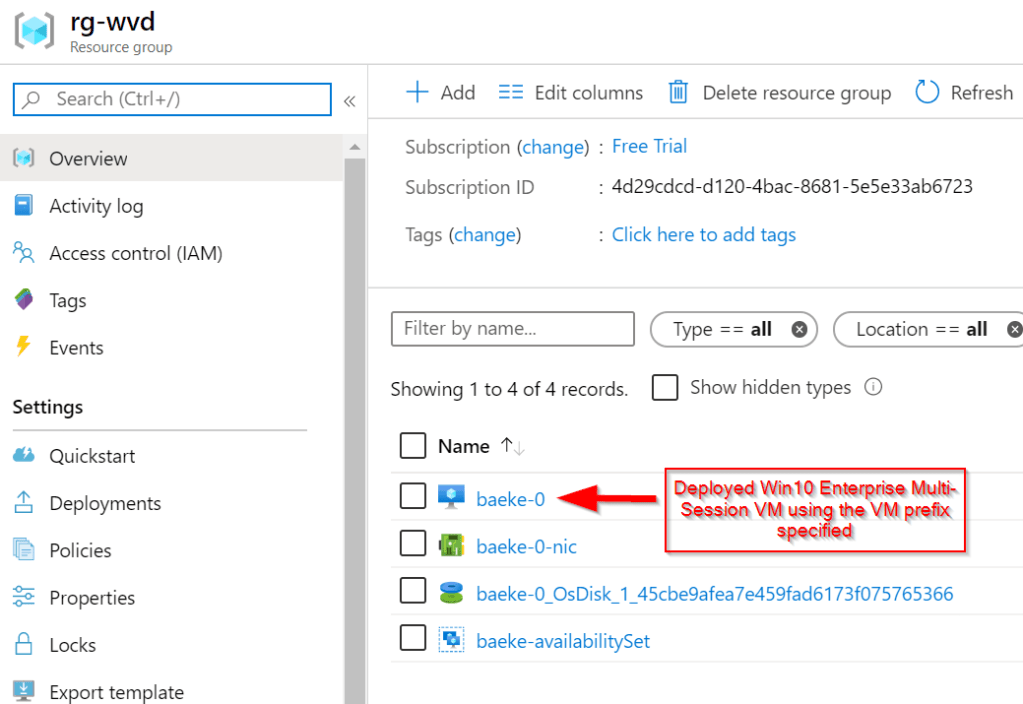Click the Locks padlock icon
This screenshot has width=1023, height=704.
(23, 645)
